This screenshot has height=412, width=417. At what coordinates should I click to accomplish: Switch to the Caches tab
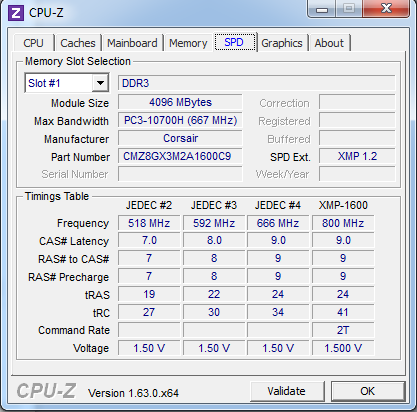(x=78, y=43)
